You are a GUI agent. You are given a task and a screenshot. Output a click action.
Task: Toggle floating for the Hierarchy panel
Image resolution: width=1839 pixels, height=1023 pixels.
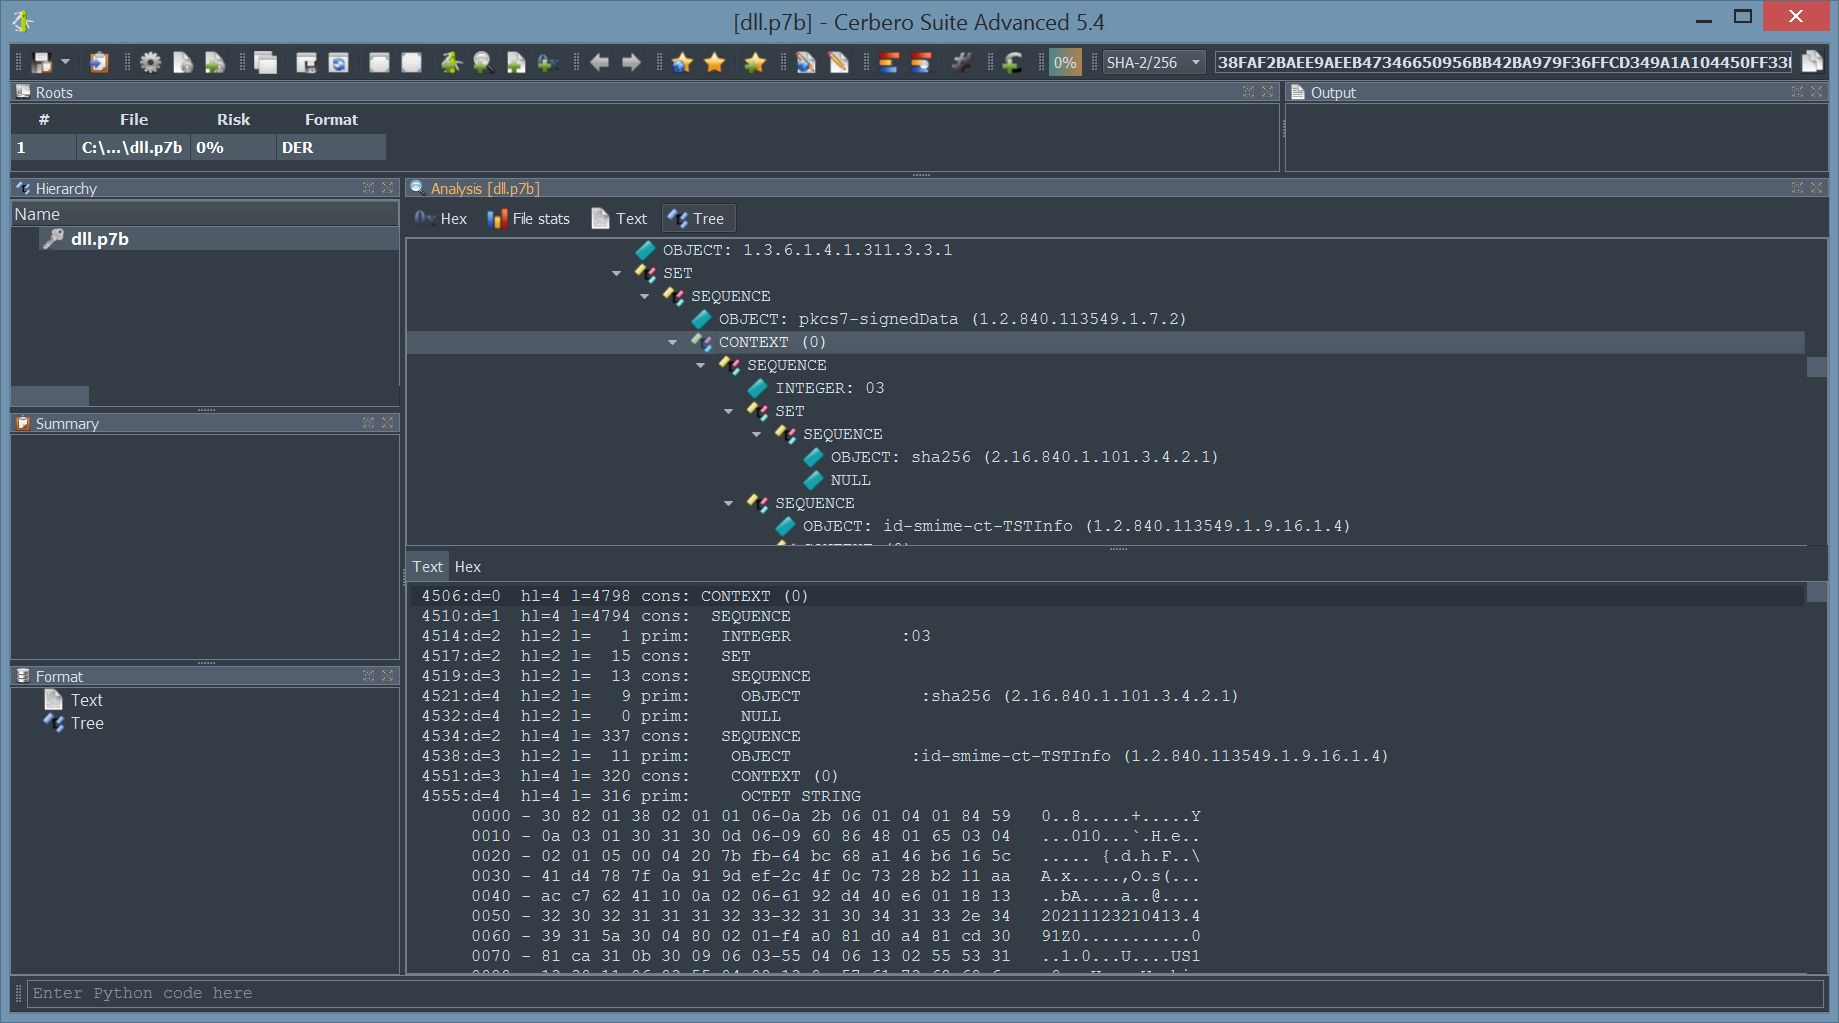[x=368, y=188]
